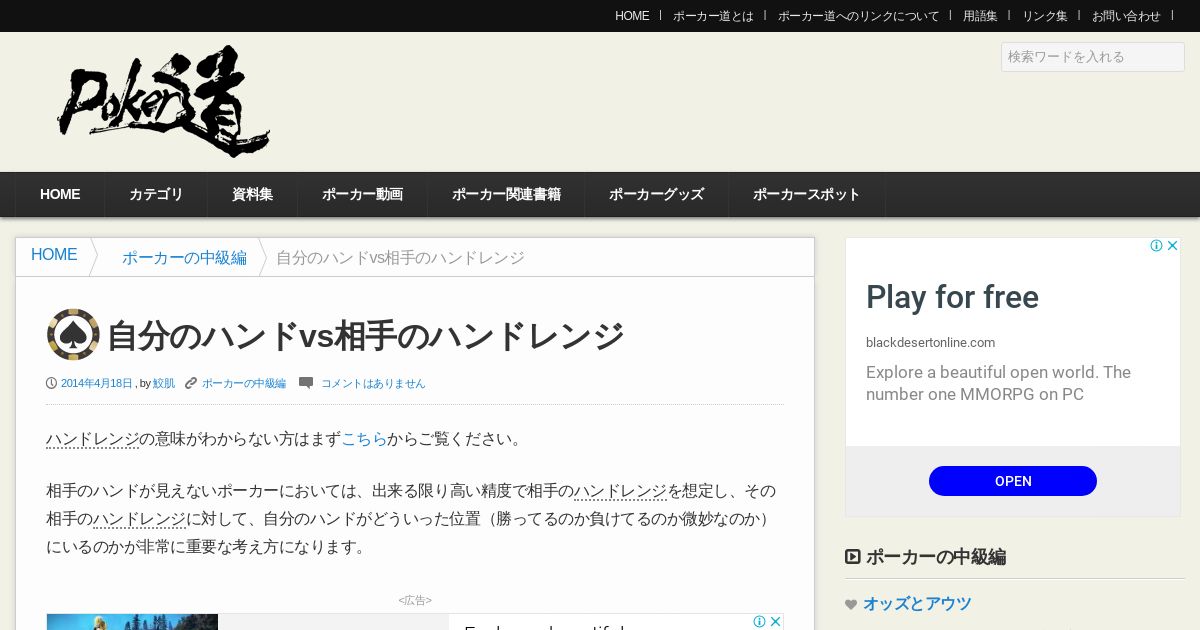Select ポーカースポット in main navigation
Screen dimensions: 1200x630
(806, 195)
